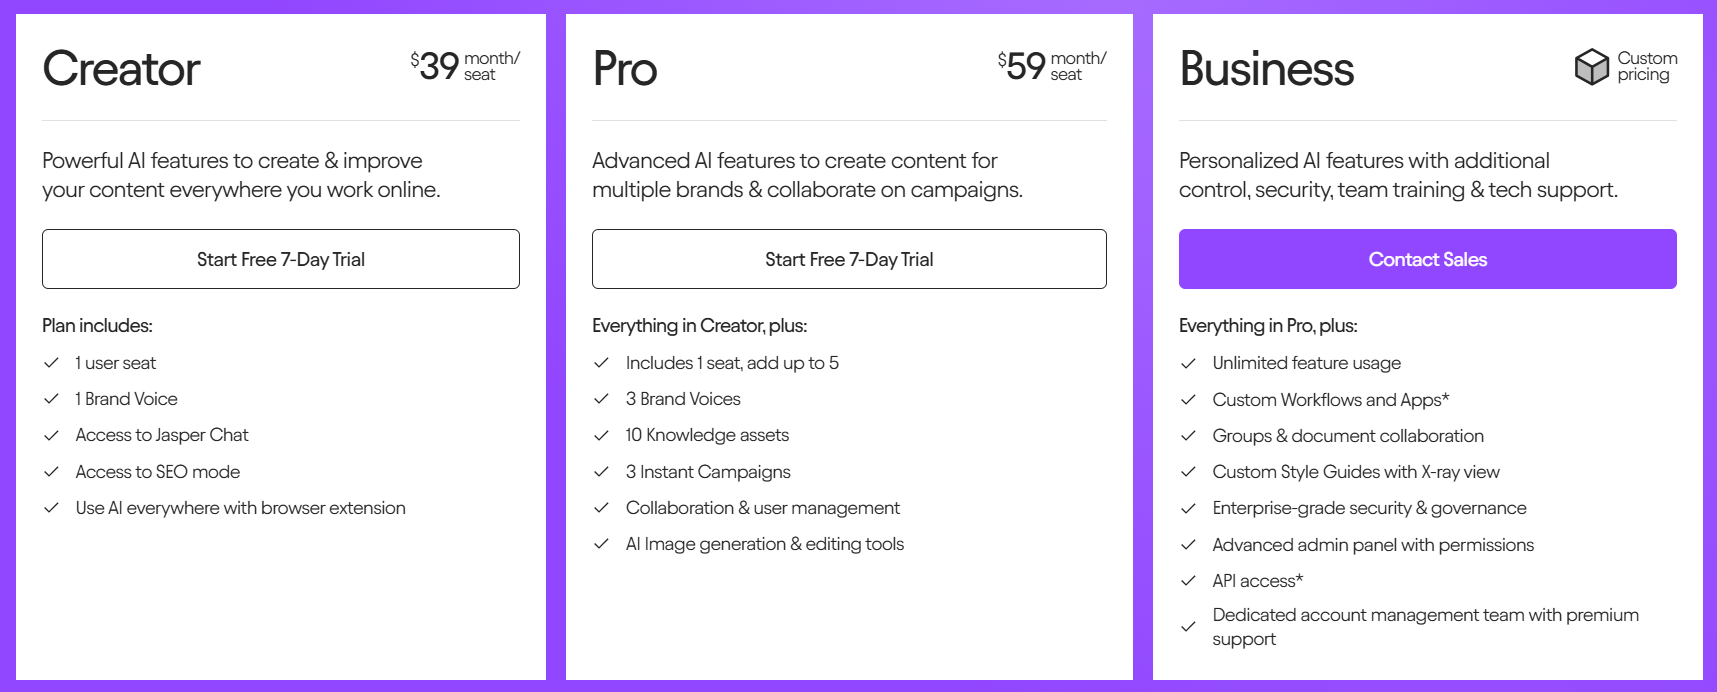Click the checkmark next to '10 Knowledge assets'
This screenshot has width=1717, height=692.
[602, 435]
